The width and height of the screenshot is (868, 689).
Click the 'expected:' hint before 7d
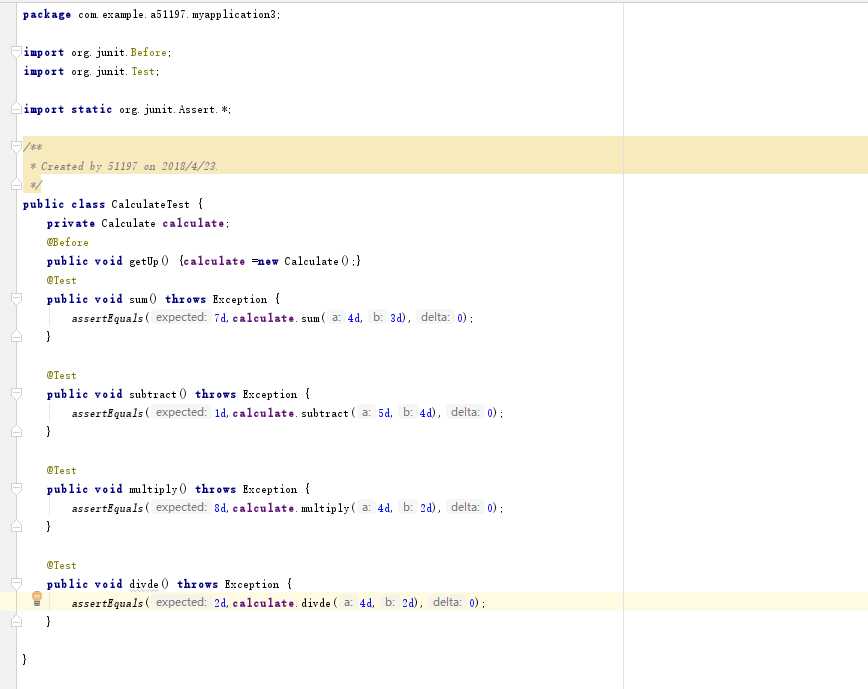coord(181,317)
